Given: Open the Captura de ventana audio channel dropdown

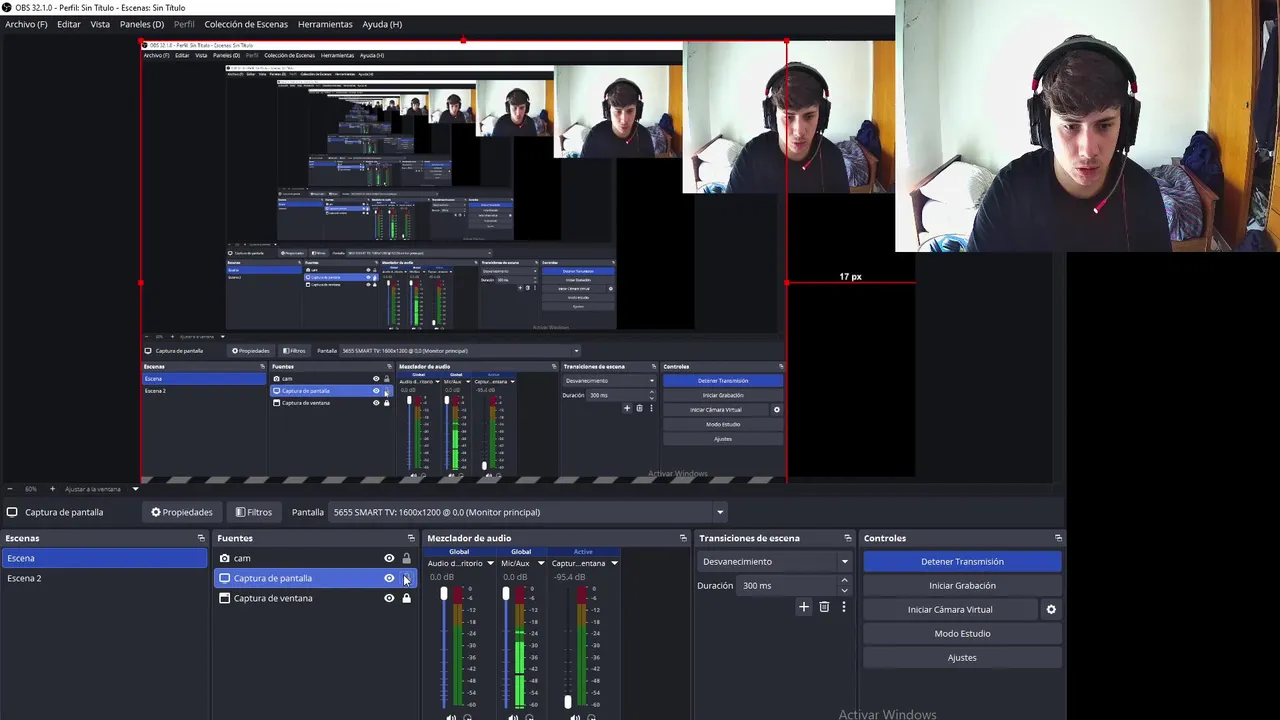Looking at the screenshot, I should coord(614,563).
